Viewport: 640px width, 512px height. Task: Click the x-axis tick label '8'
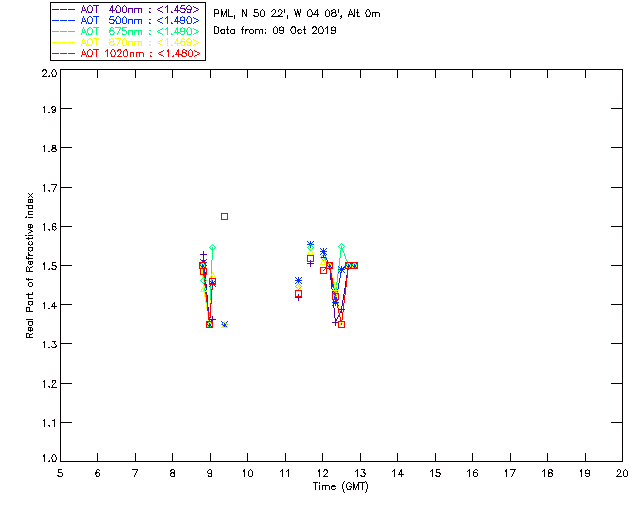point(173,473)
